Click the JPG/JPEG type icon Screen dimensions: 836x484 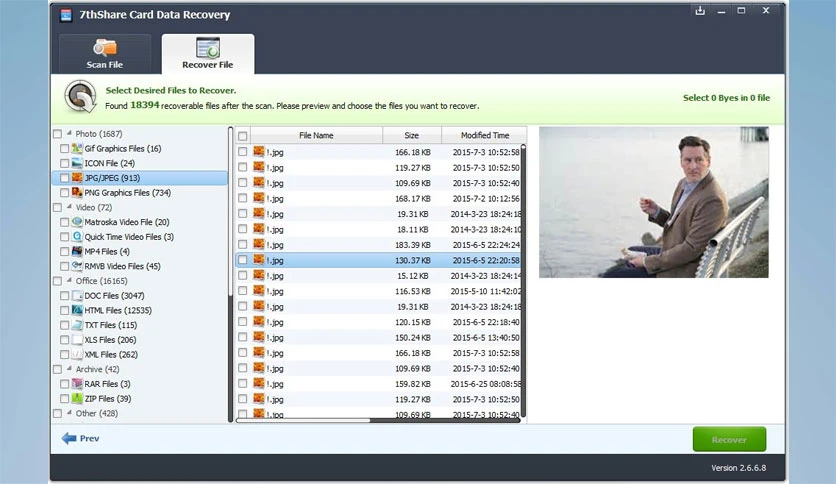pos(77,178)
